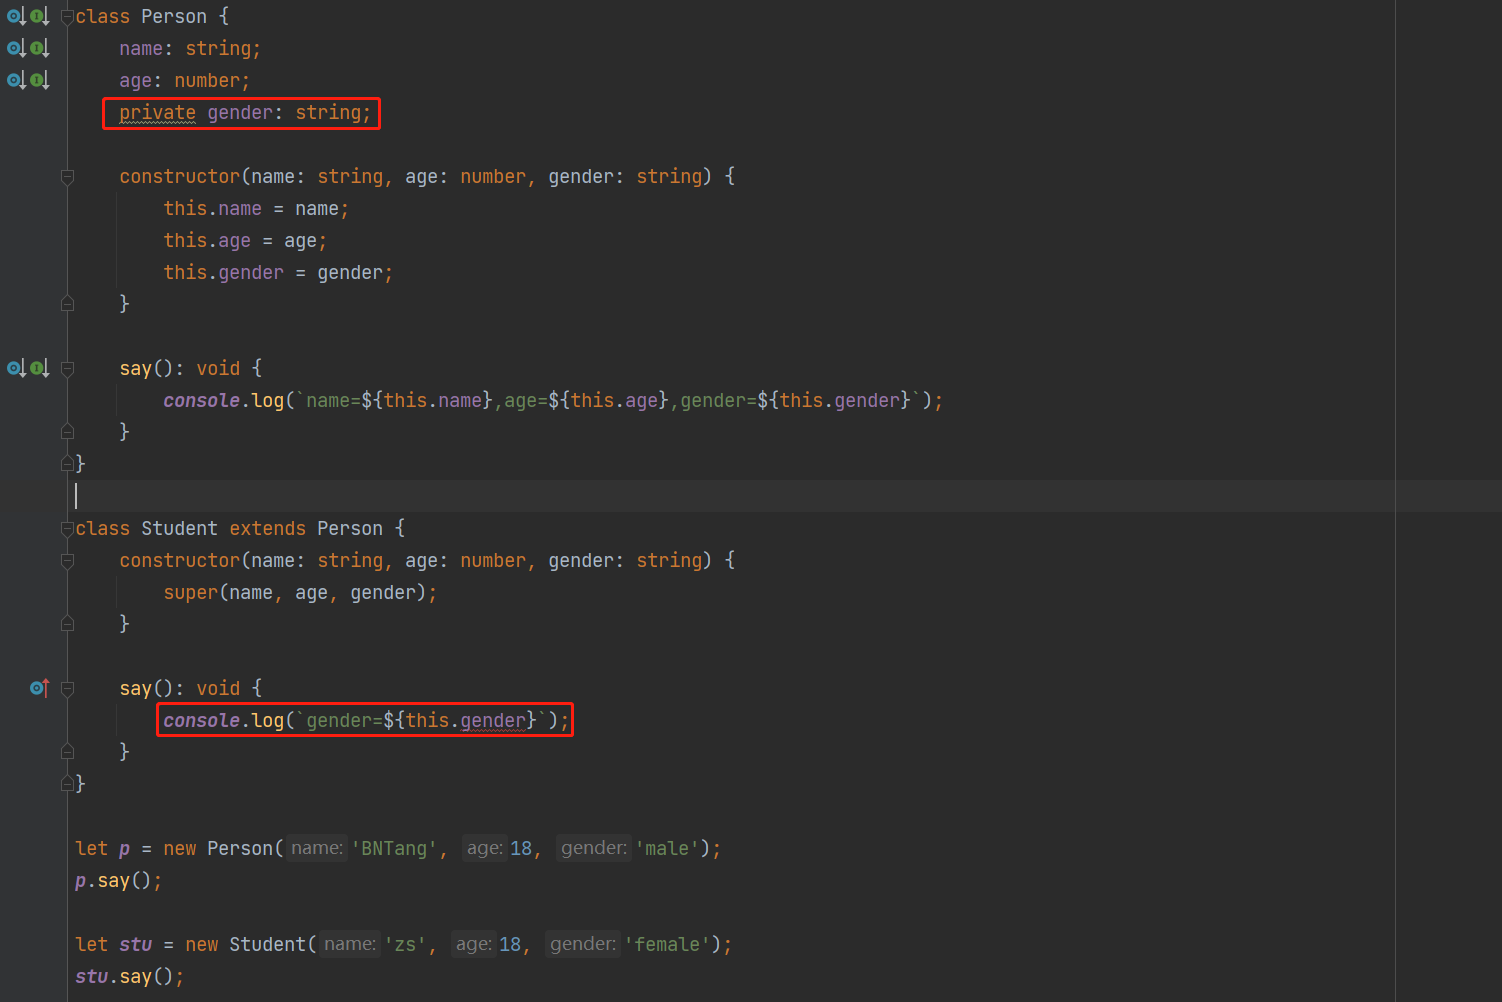Click 'Student' in class Student extends line
Screen dimensions: 1502x1002
tap(180, 529)
